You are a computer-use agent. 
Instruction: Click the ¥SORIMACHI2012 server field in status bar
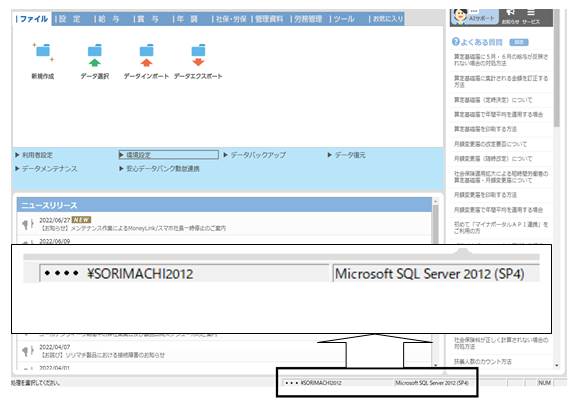(x=314, y=383)
